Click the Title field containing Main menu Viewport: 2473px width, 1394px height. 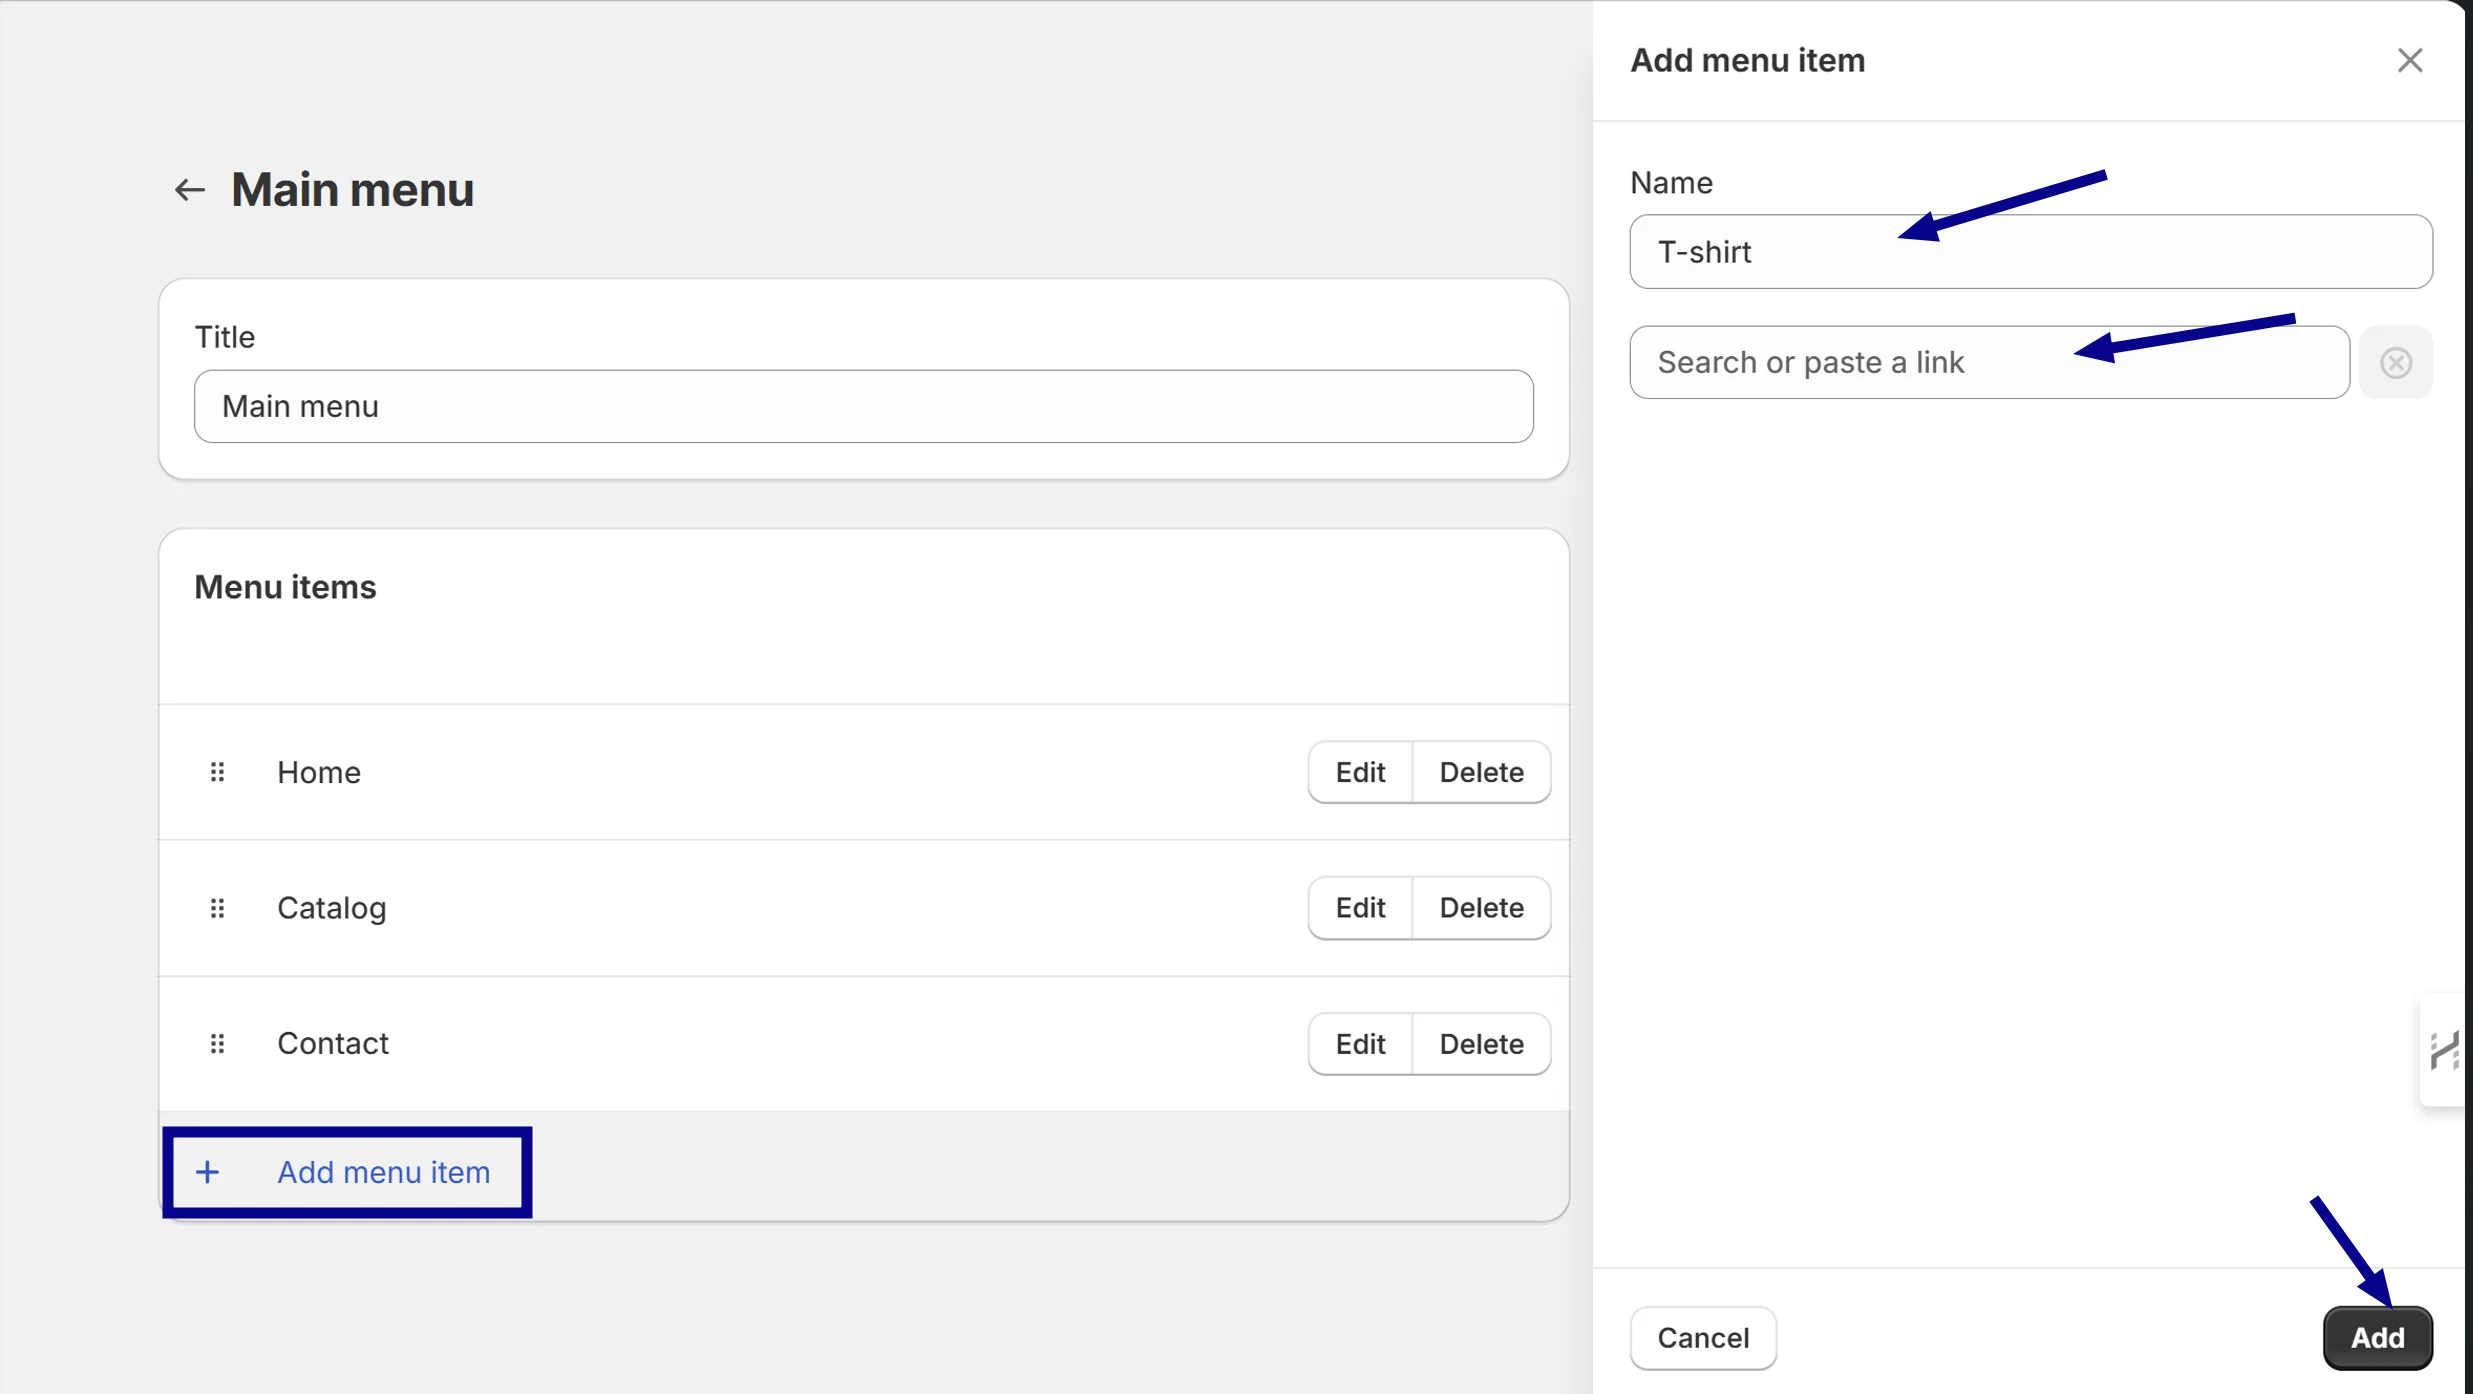(864, 406)
